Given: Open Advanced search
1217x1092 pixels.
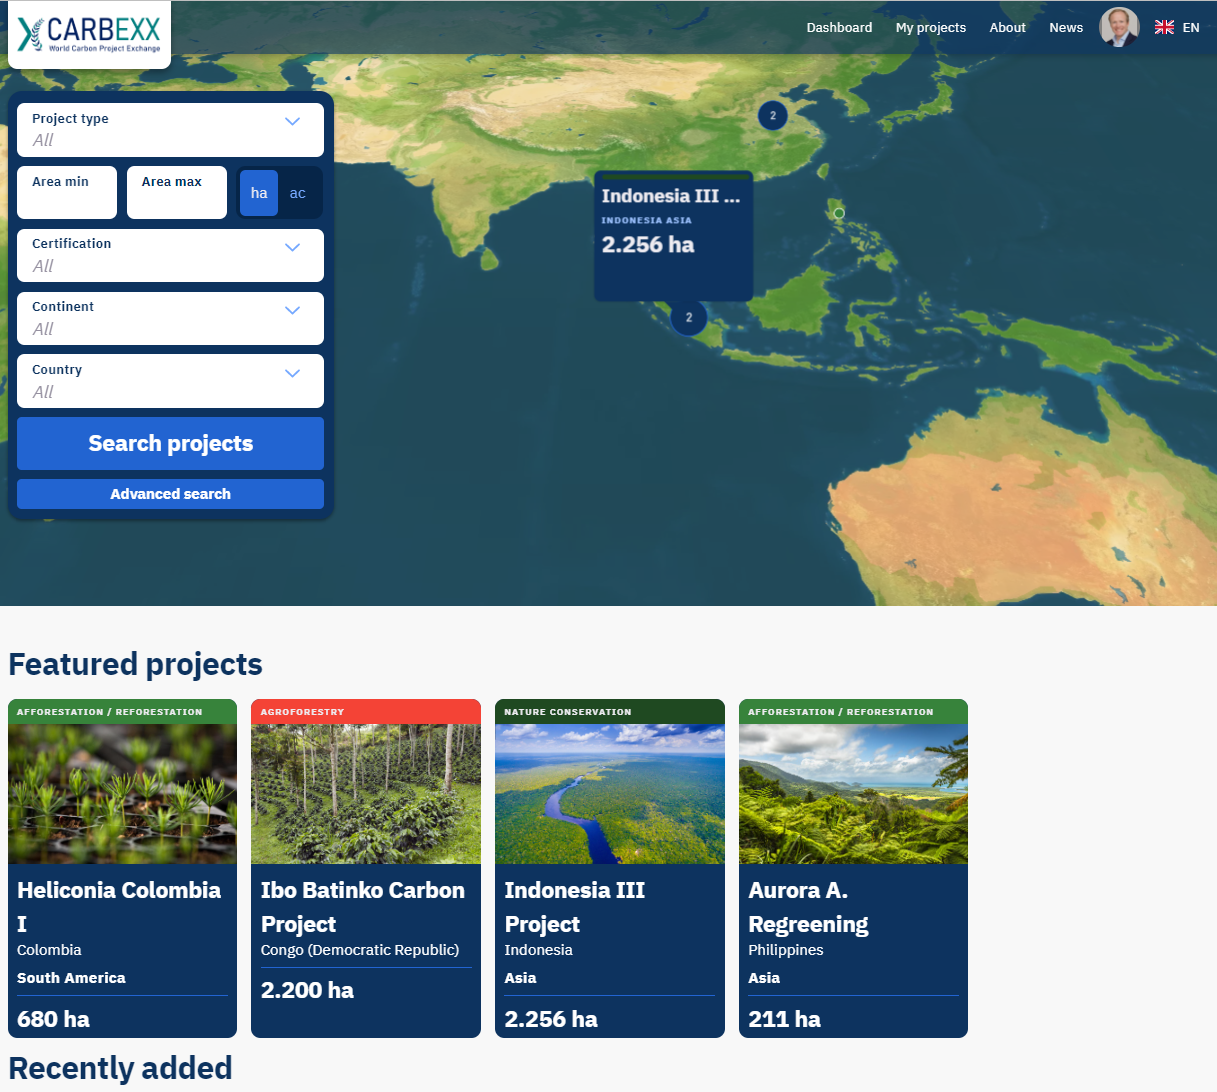Looking at the screenshot, I should coord(170,494).
